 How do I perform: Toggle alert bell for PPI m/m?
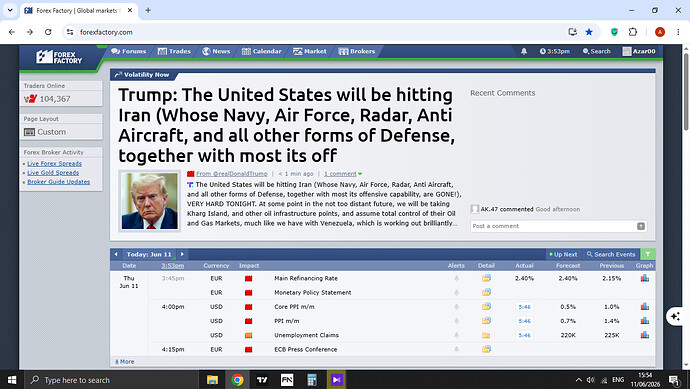456,321
